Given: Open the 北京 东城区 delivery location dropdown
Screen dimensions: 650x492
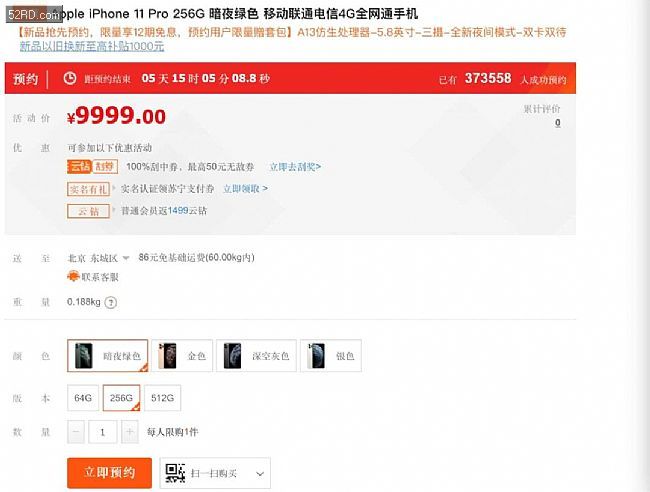Looking at the screenshot, I should 99,258.
